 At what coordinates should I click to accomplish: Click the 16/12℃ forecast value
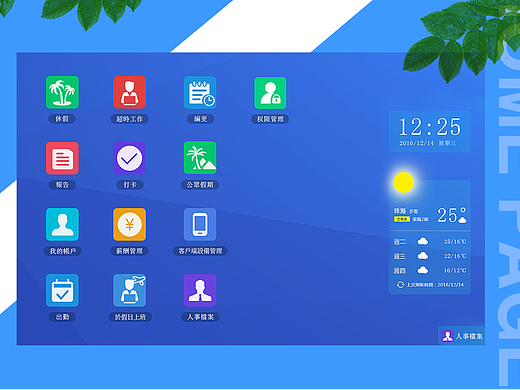coord(455,270)
